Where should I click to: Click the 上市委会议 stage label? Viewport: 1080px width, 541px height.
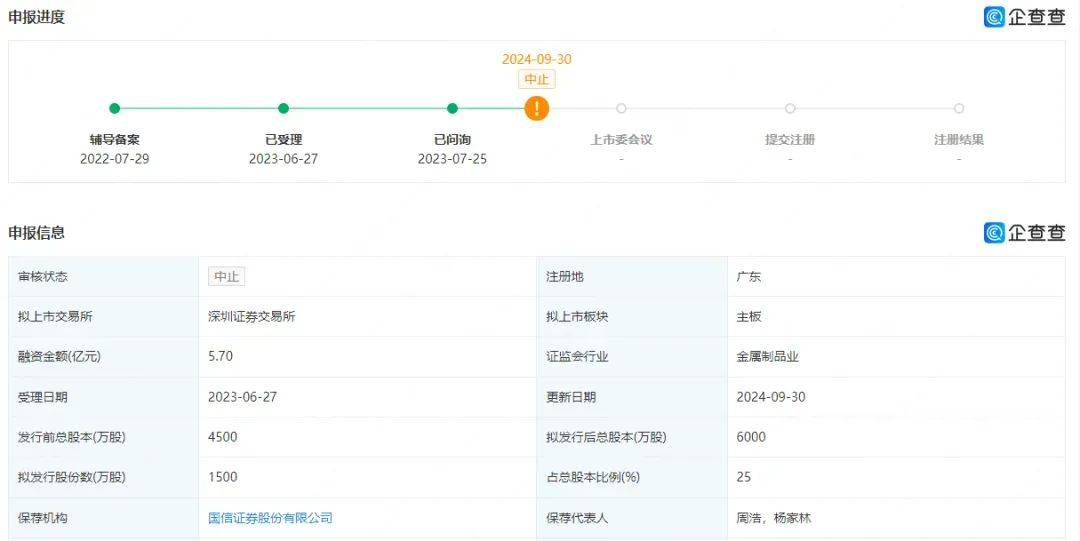621,139
